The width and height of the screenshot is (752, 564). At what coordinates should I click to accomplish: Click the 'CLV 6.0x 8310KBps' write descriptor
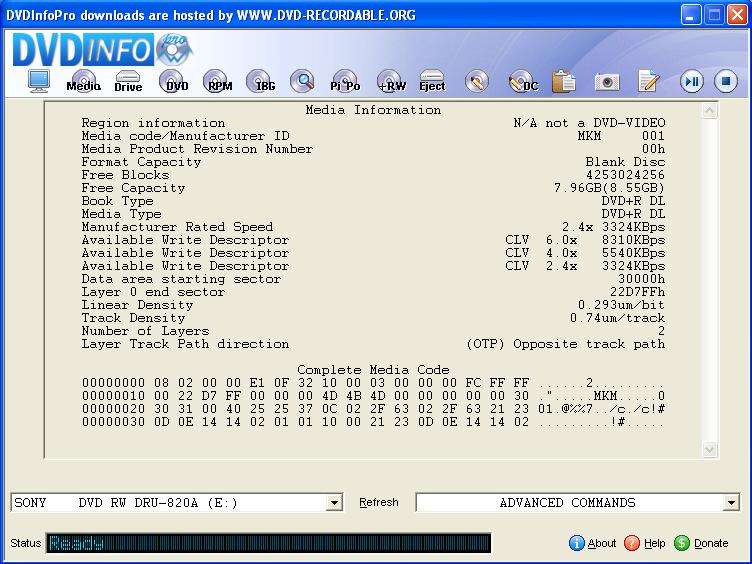[585, 240]
